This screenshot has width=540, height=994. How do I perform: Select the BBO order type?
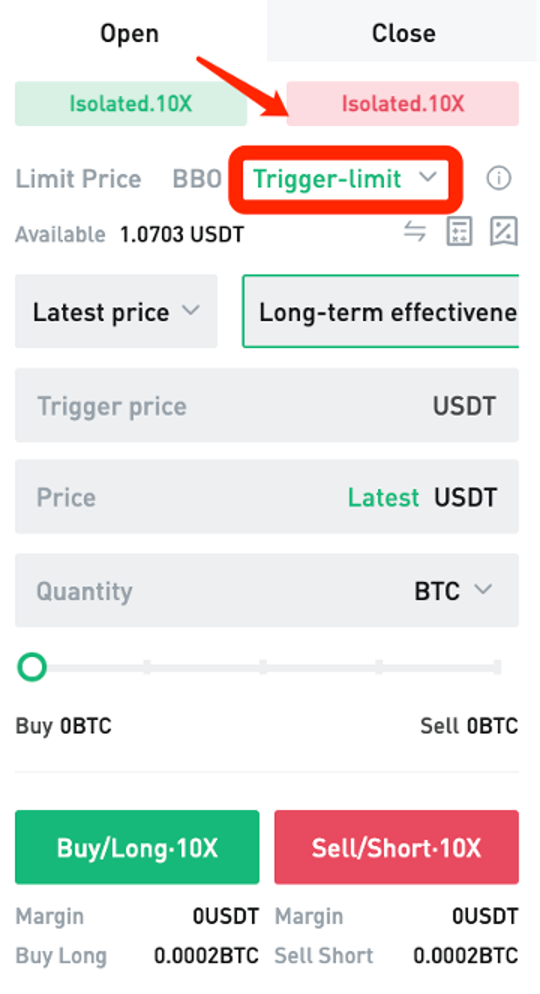tap(197, 179)
